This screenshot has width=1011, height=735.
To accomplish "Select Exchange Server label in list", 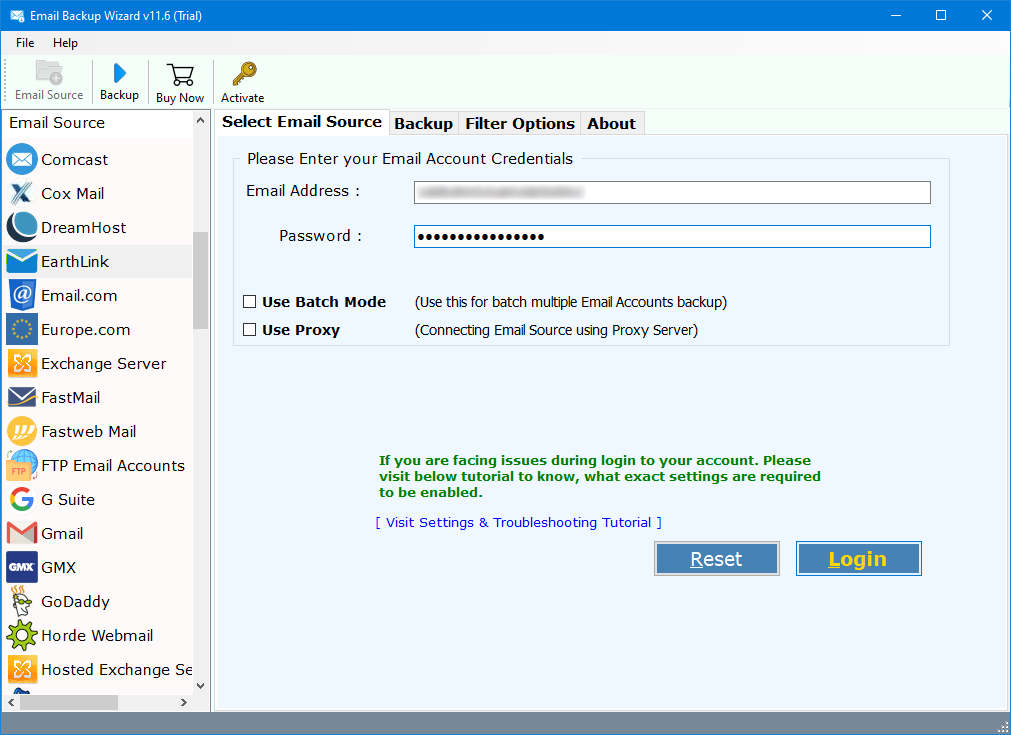I will (x=104, y=364).
